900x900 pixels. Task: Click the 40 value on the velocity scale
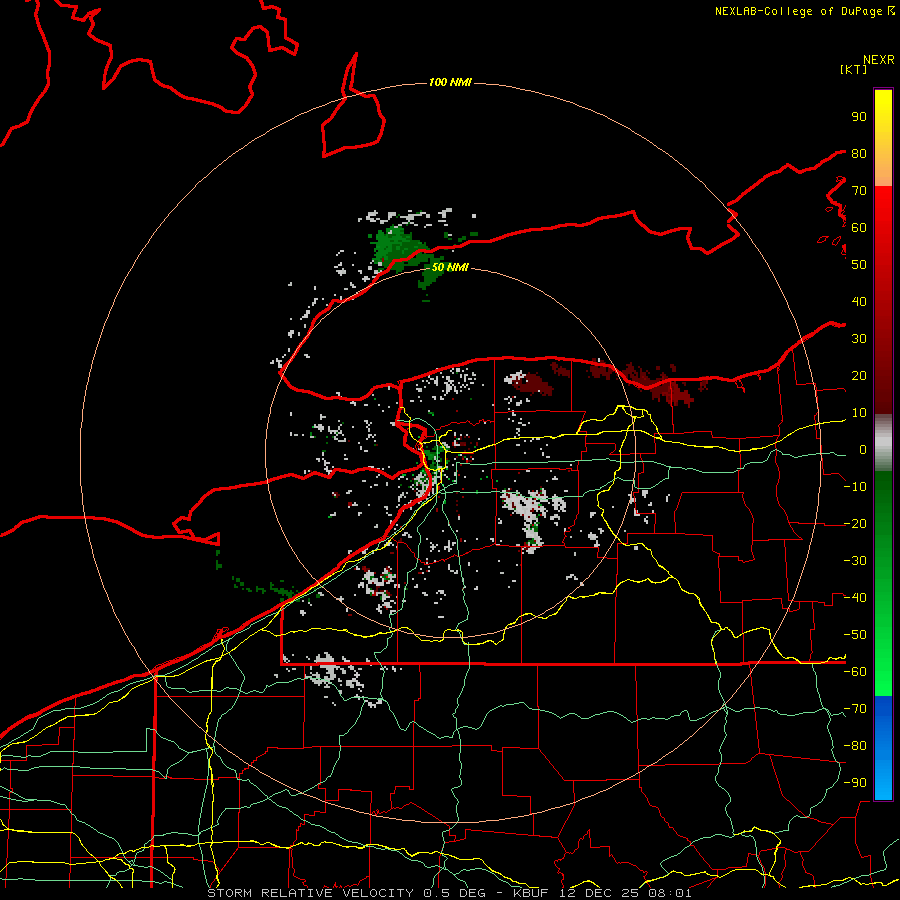point(859,301)
